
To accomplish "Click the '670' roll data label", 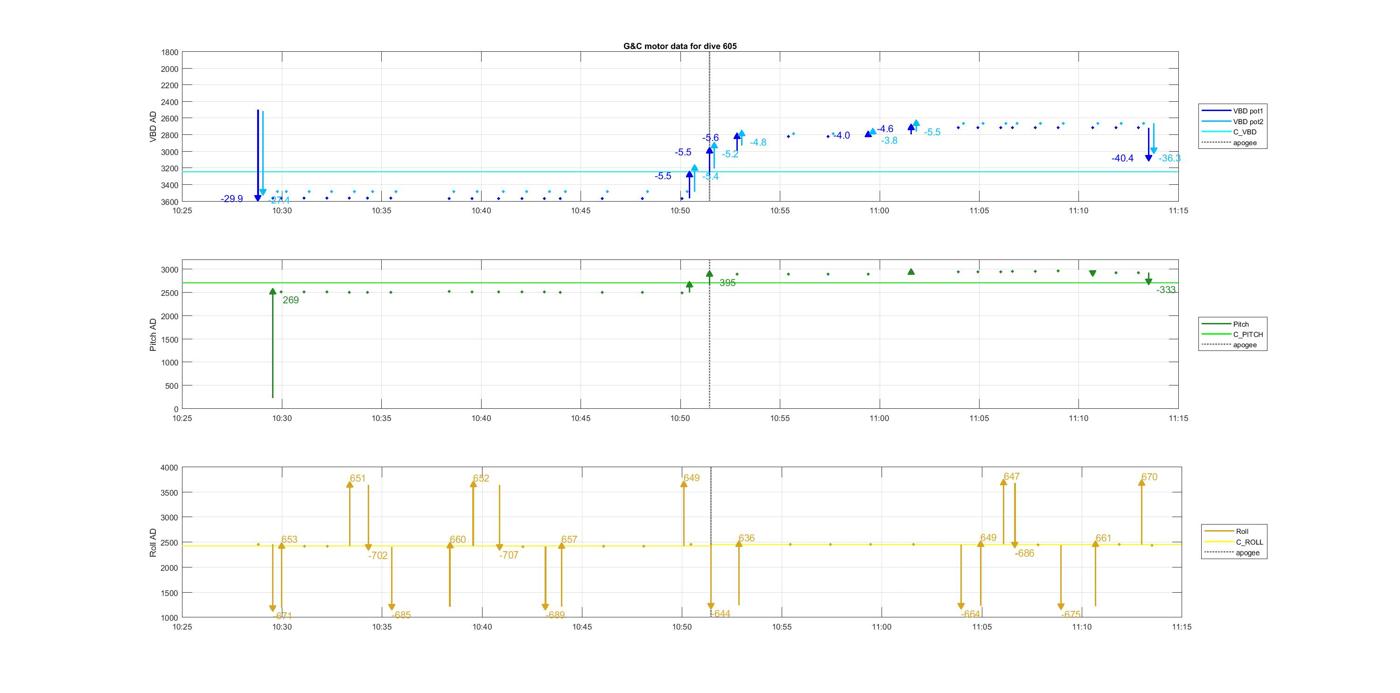I will pyautogui.click(x=1149, y=477).
